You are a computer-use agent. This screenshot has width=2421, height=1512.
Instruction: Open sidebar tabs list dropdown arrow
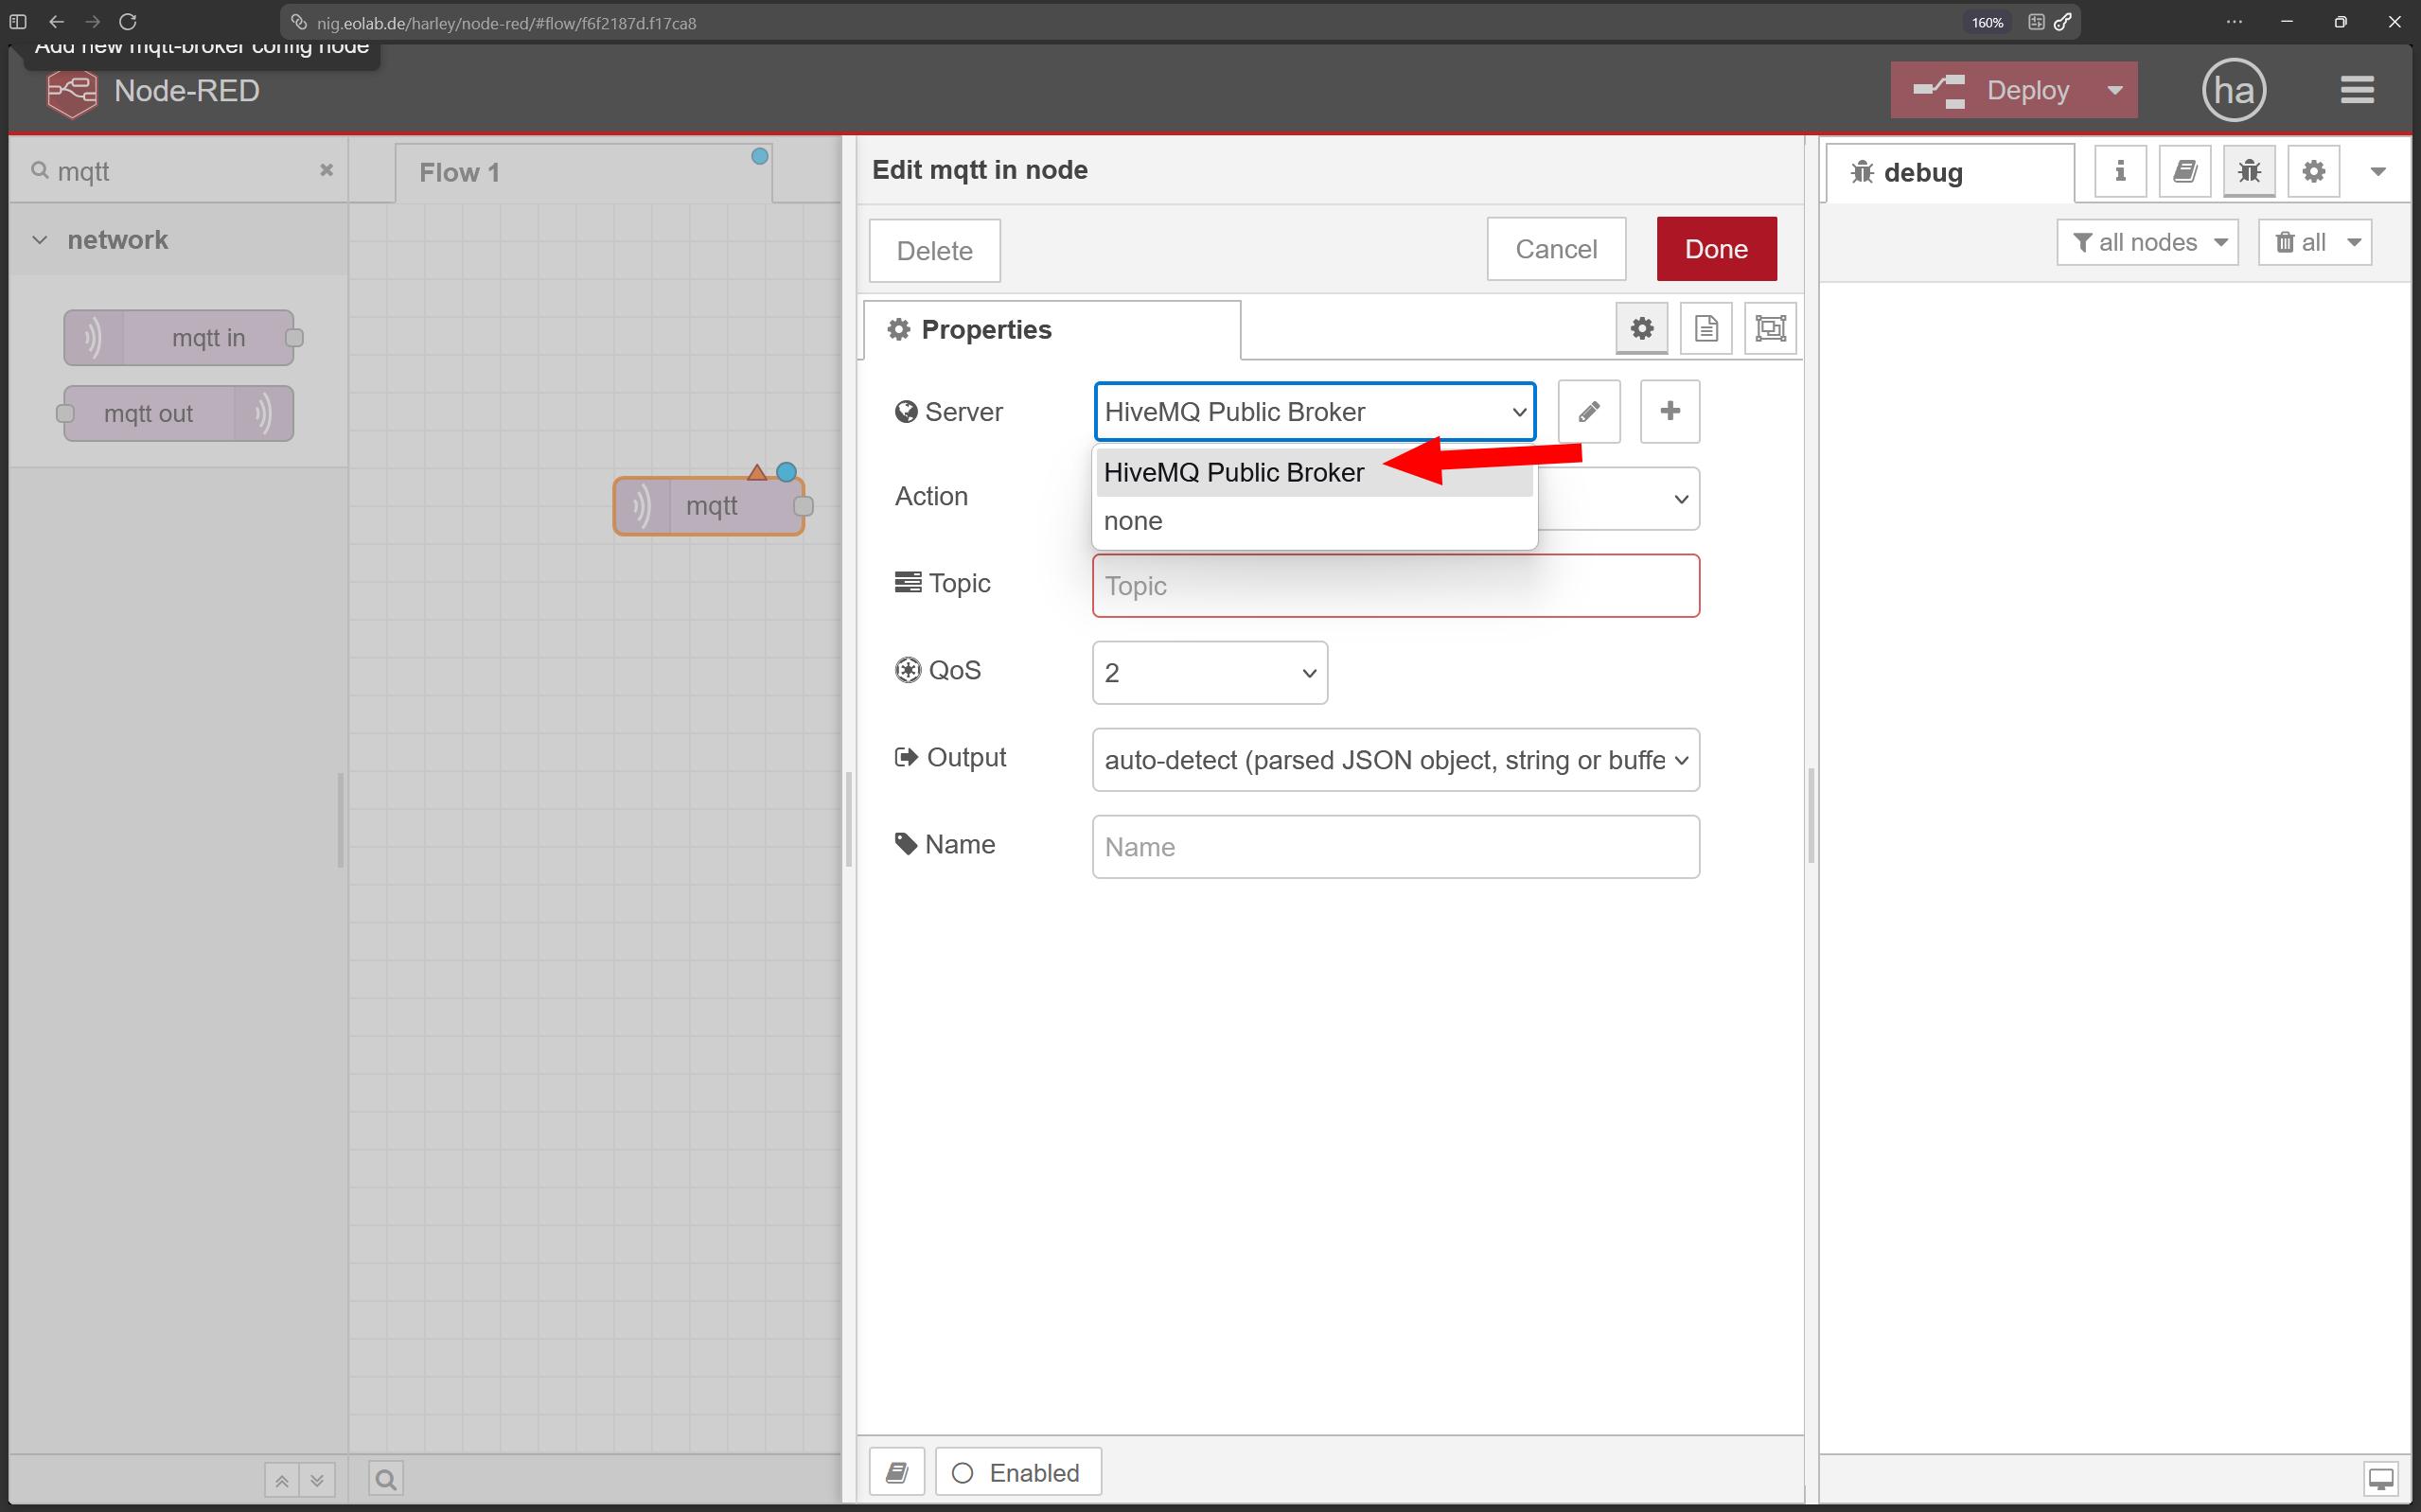pos(2378,172)
